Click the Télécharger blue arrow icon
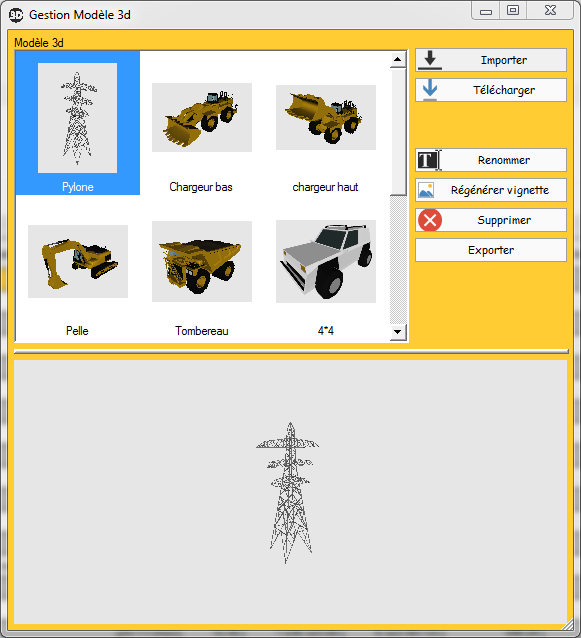Screen dimensions: 581x638 click(430, 90)
